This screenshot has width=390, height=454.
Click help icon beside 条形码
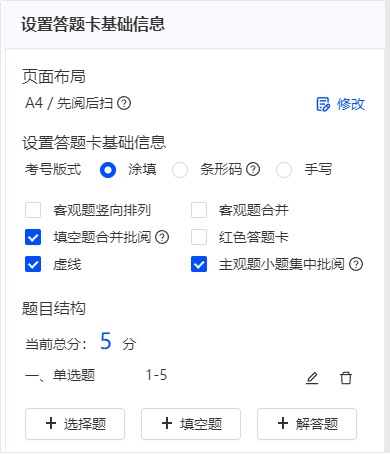(253, 169)
